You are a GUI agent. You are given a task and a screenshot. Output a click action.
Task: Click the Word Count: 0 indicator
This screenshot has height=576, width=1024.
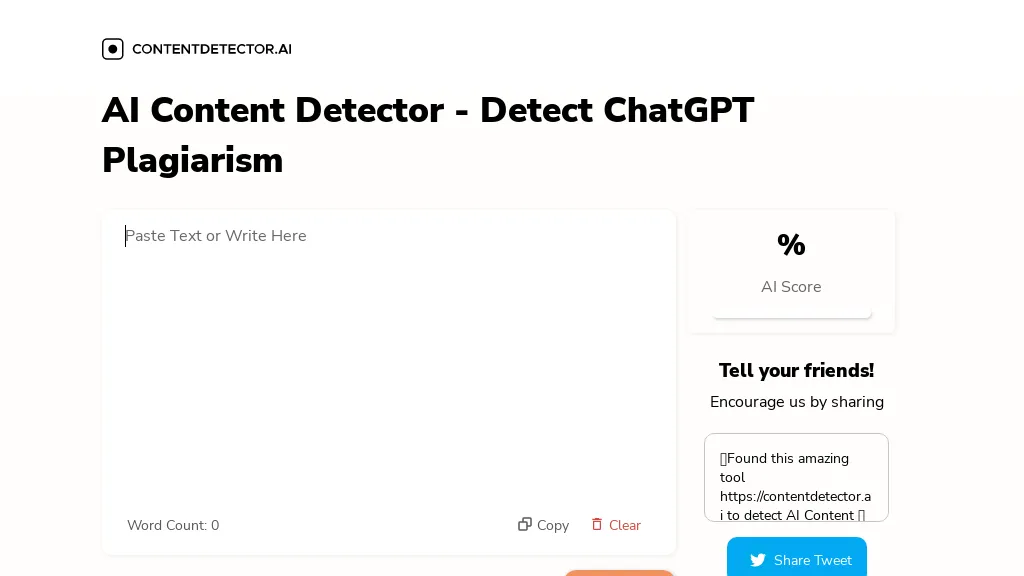(173, 525)
